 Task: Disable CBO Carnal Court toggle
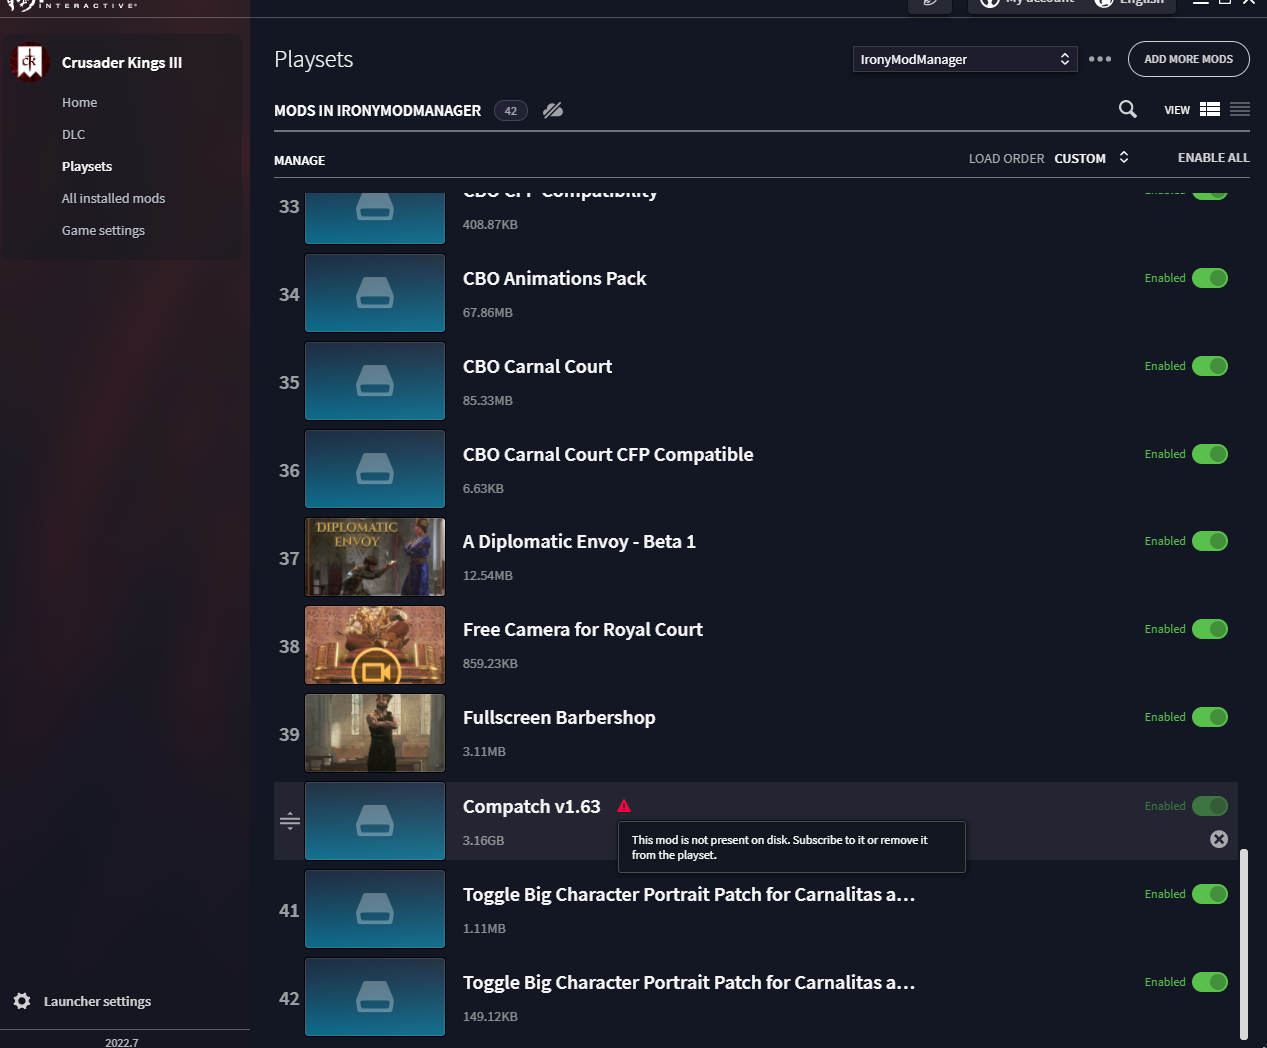pyautogui.click(x=1210, y=366)
